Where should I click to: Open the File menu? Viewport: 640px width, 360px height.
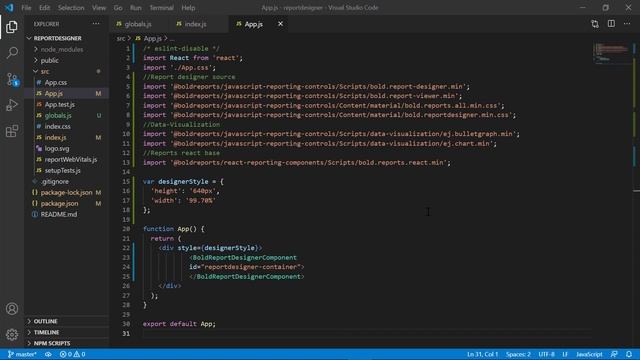(26, 8)
